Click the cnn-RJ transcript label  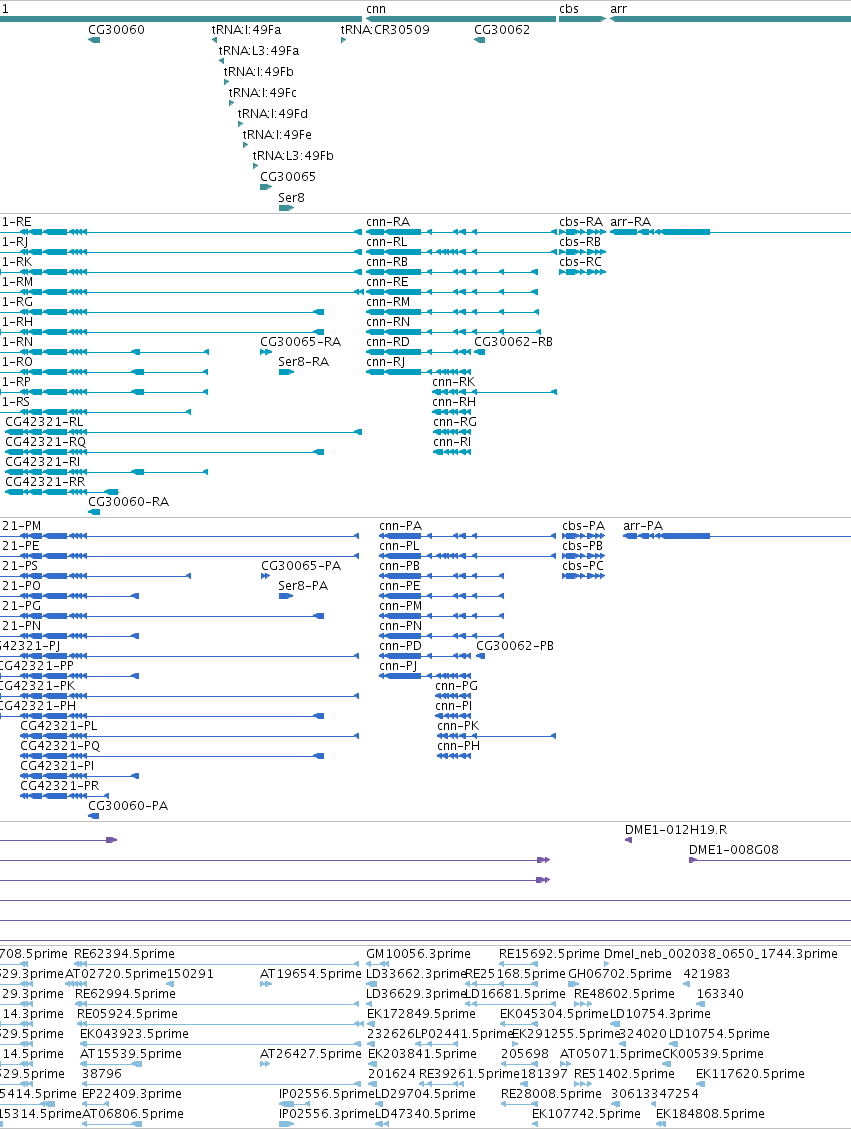pyautogui.click(x=386, y=361)
